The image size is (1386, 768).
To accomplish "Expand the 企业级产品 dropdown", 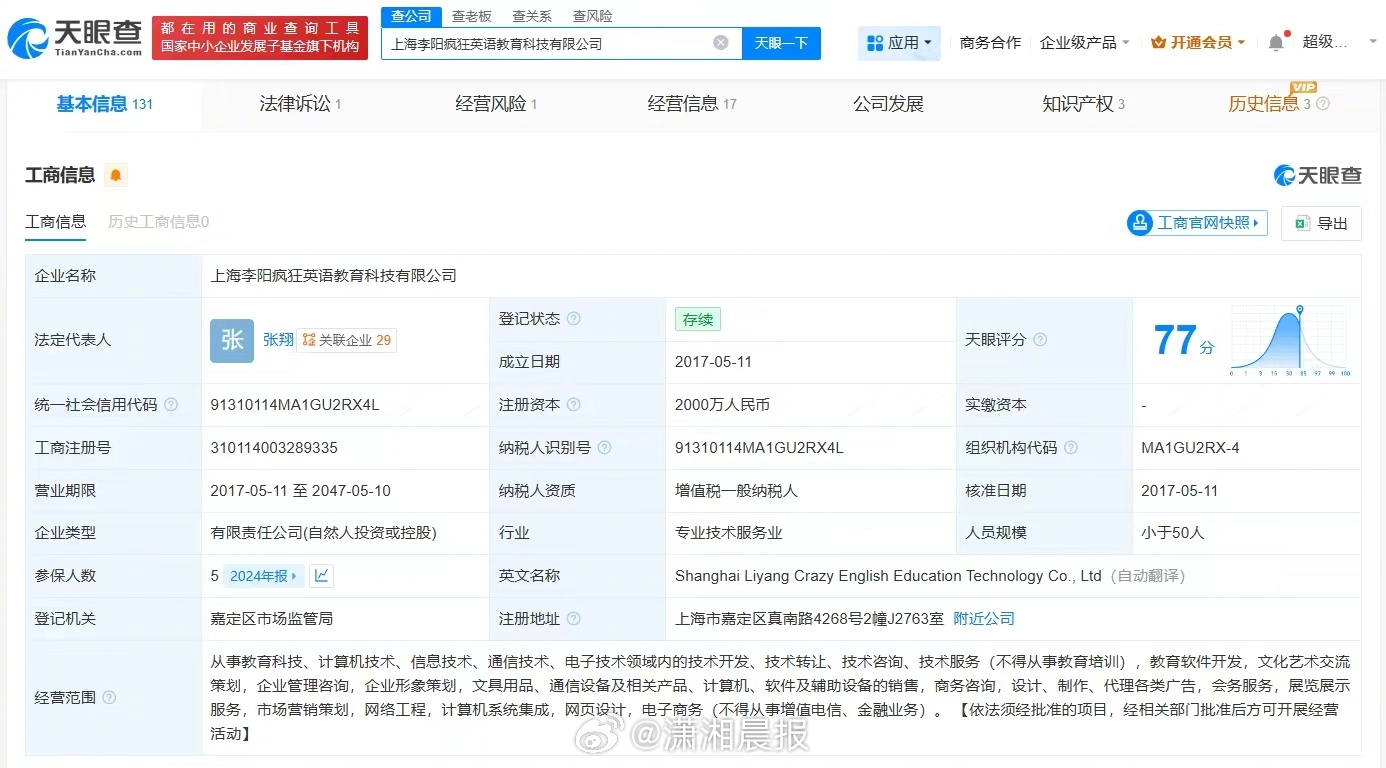I will [x=1084, y=43].
